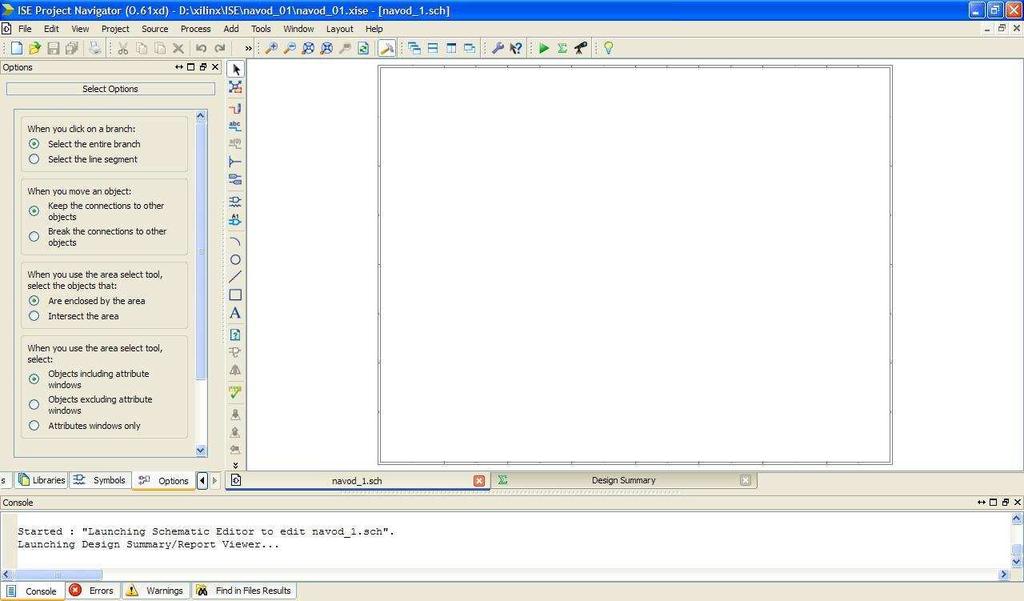Viewport: 1024px width, 601px height.
Task: Click the green sigma Design Summary icon
Action: [x=562, y=48]
